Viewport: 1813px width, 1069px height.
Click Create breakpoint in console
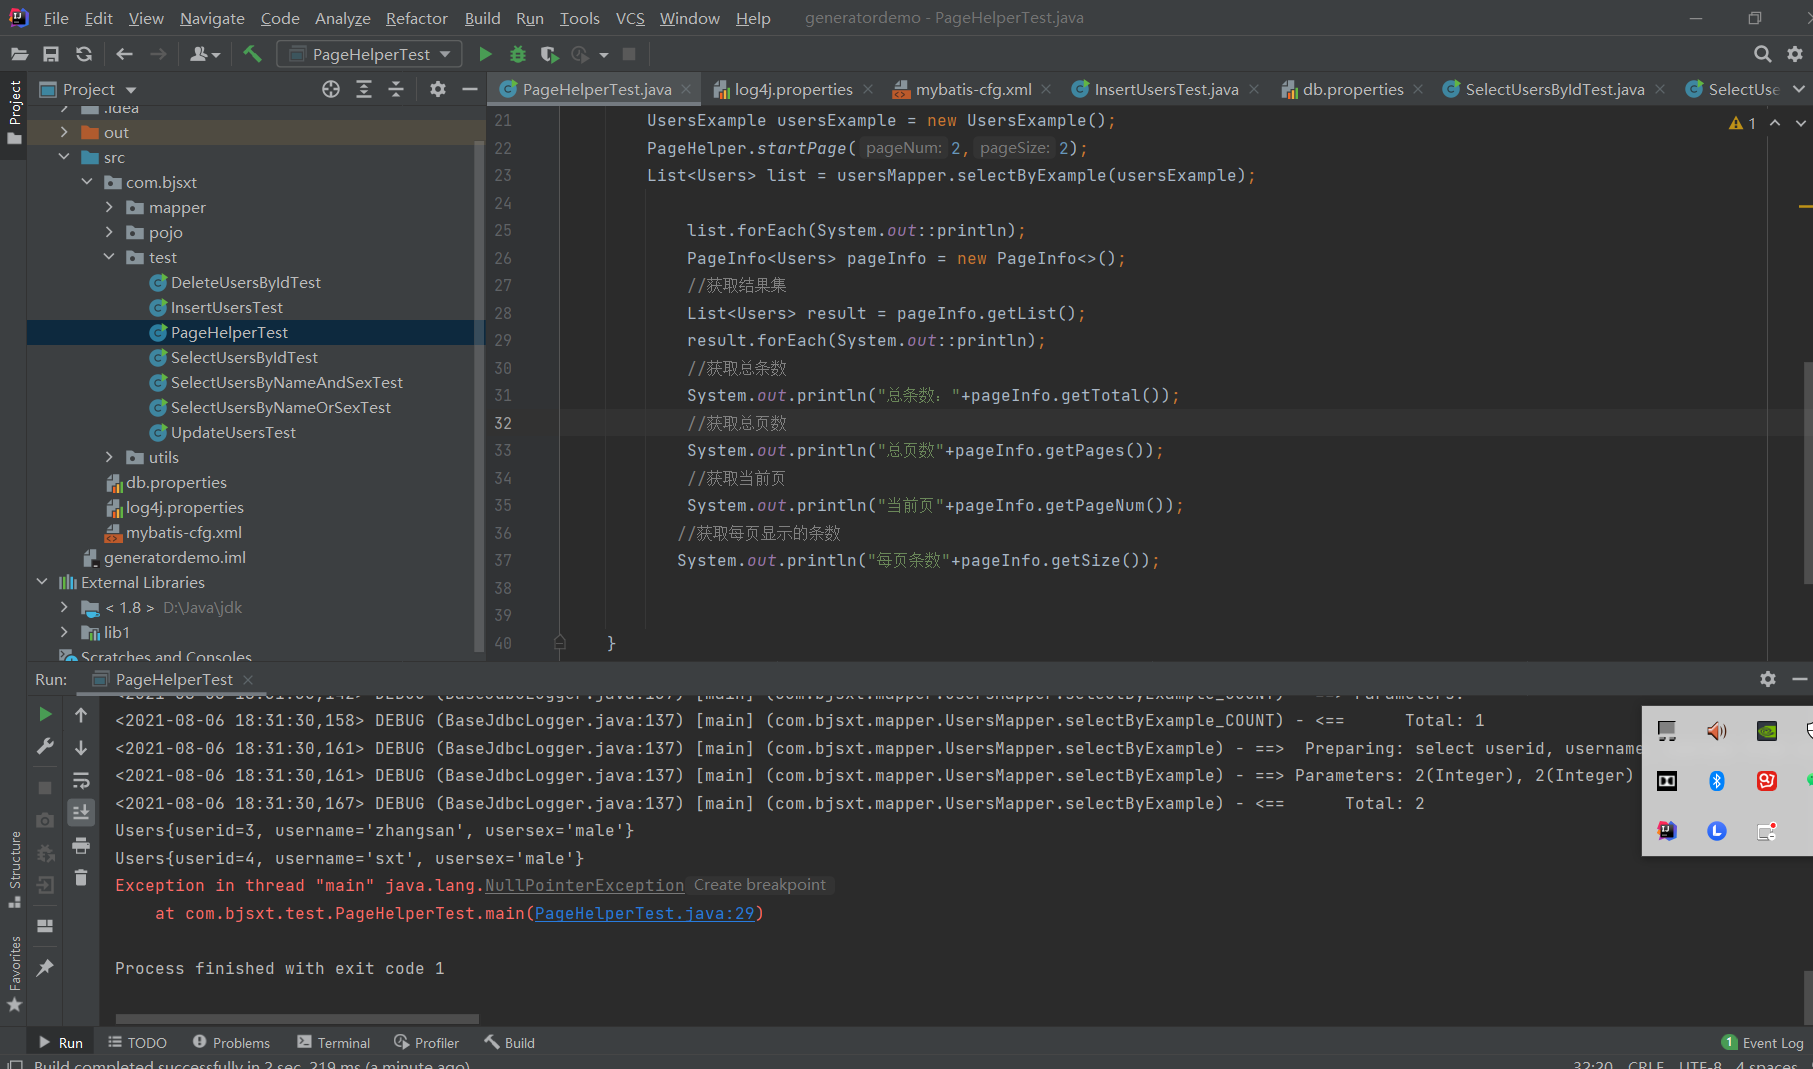coord(760,885)
